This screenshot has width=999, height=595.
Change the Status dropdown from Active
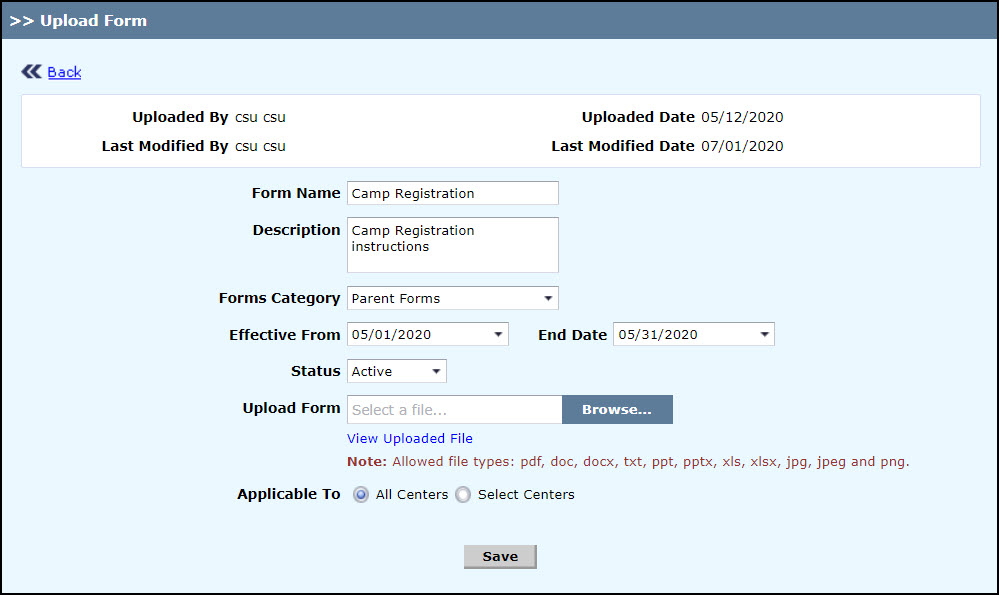[396, 371]
